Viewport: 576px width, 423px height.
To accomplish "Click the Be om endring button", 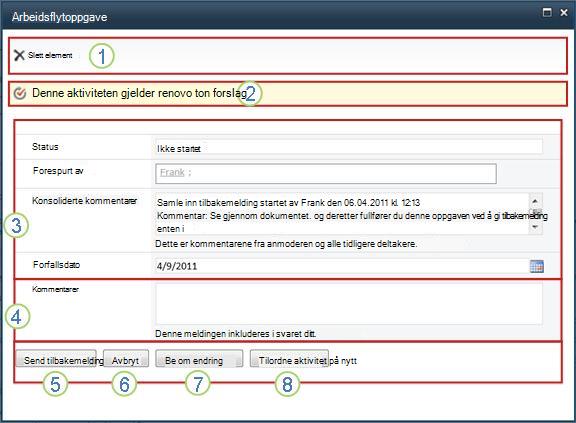I will click(199, 359).
